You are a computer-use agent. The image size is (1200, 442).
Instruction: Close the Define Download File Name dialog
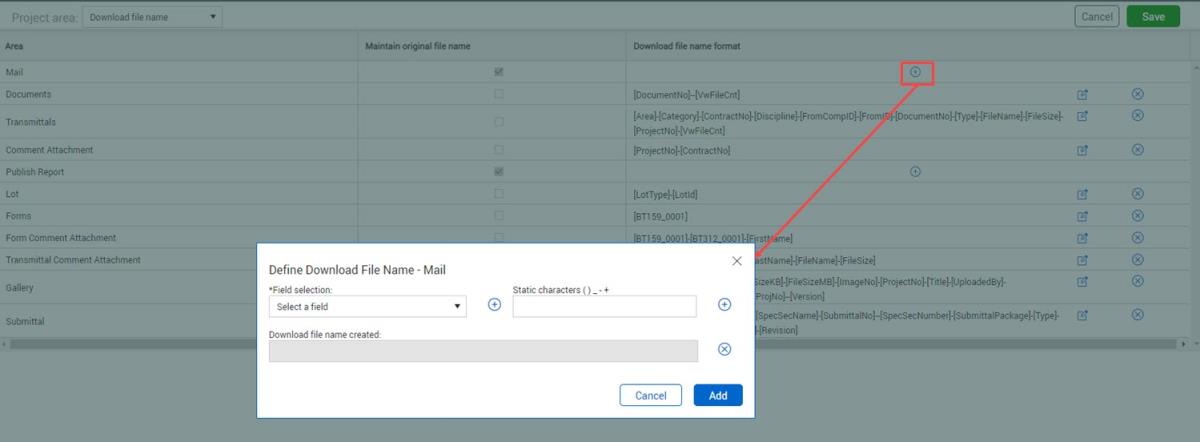tap(737, 261)
